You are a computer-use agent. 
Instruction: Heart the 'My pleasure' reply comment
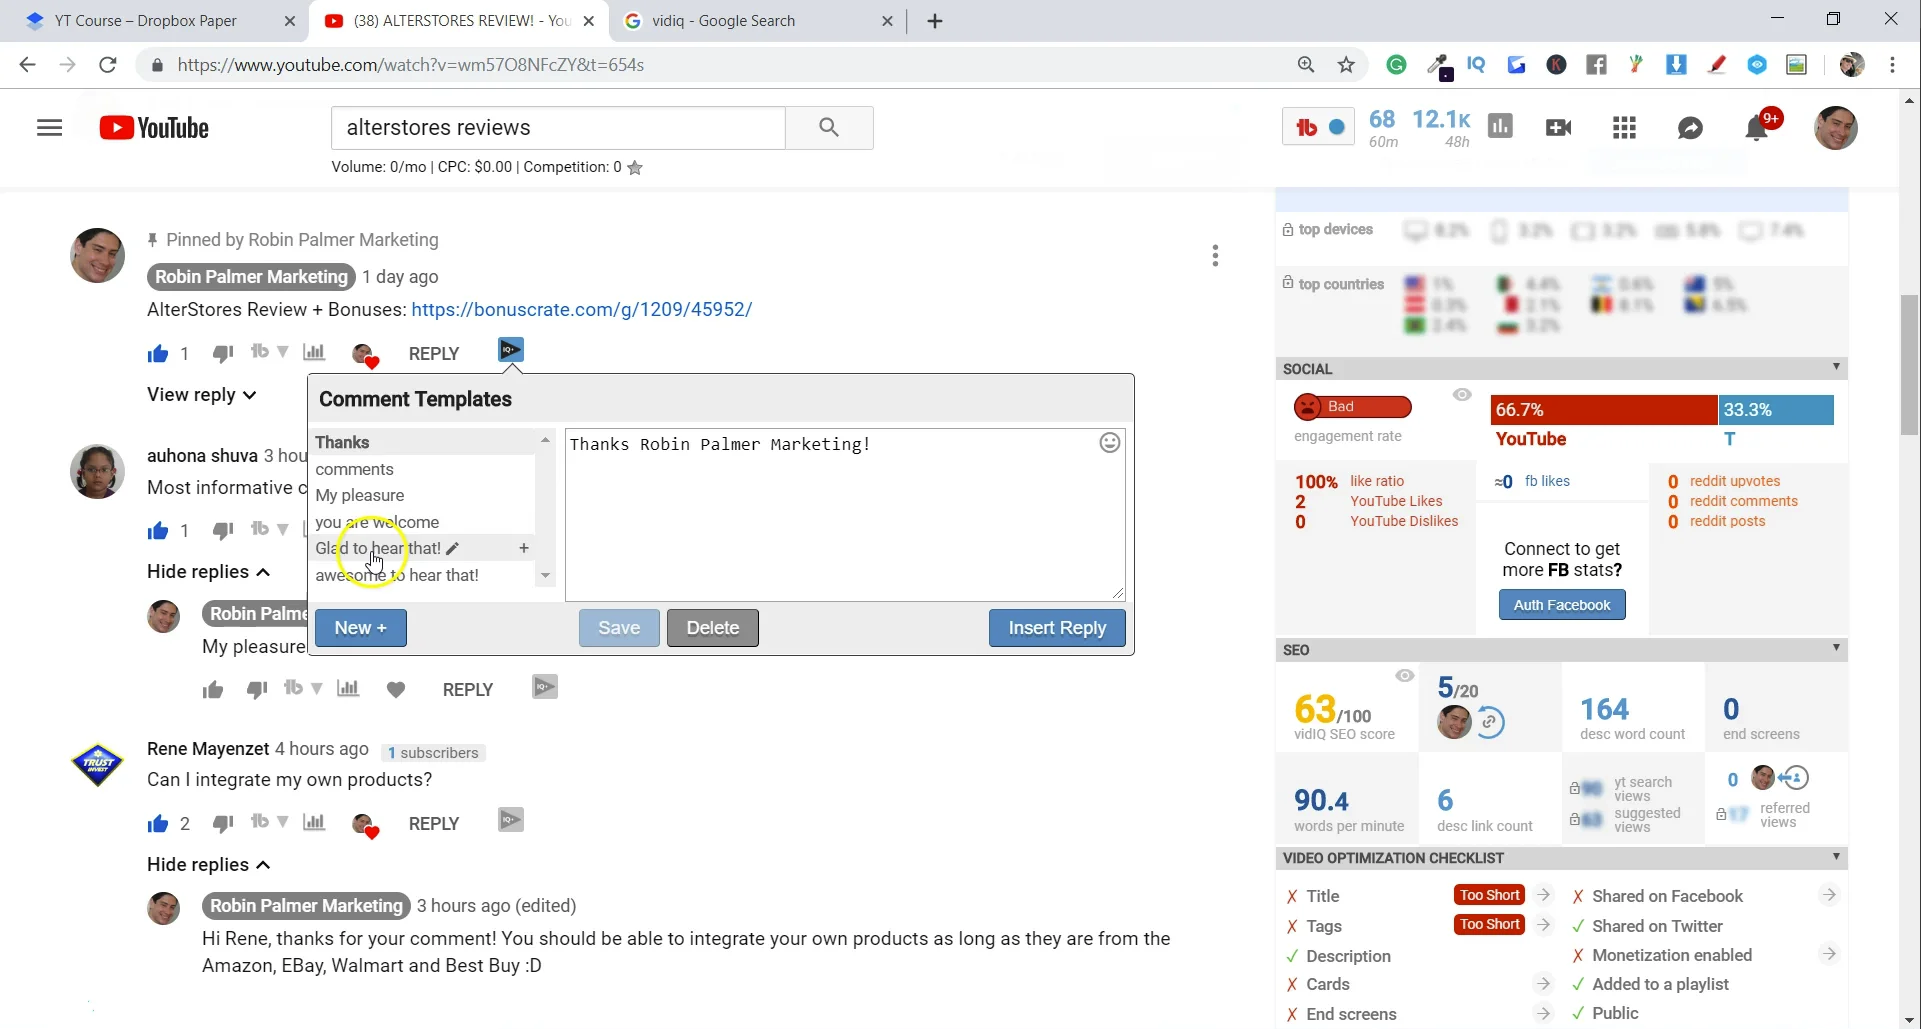(396, 689)
